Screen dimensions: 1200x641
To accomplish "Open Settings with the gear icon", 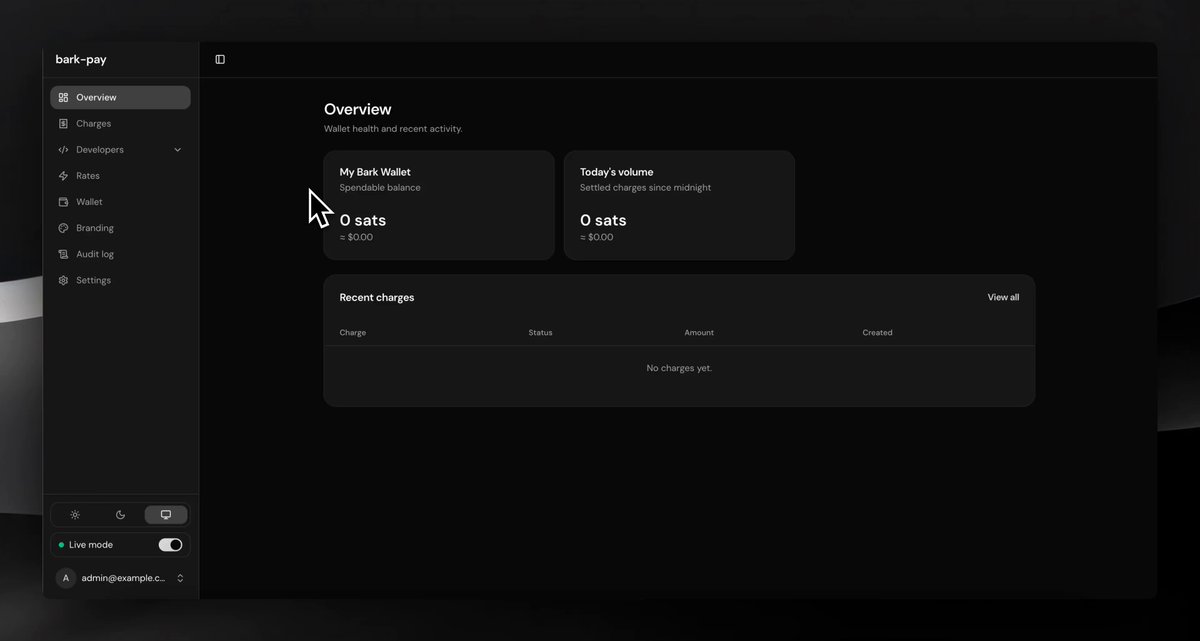I will tap(120, 280).
